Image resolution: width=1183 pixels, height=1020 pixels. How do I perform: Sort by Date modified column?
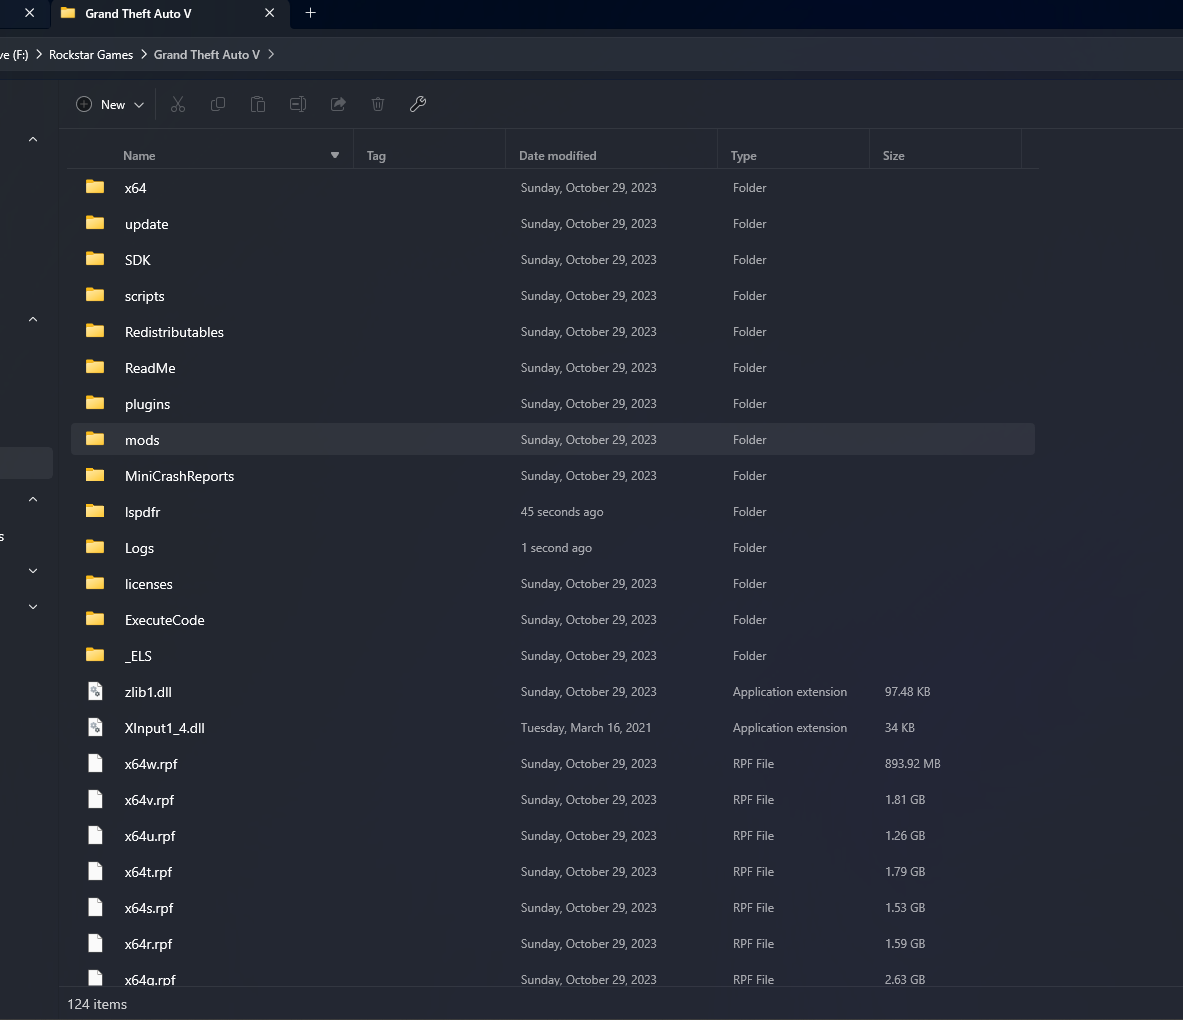coord(558,155)
